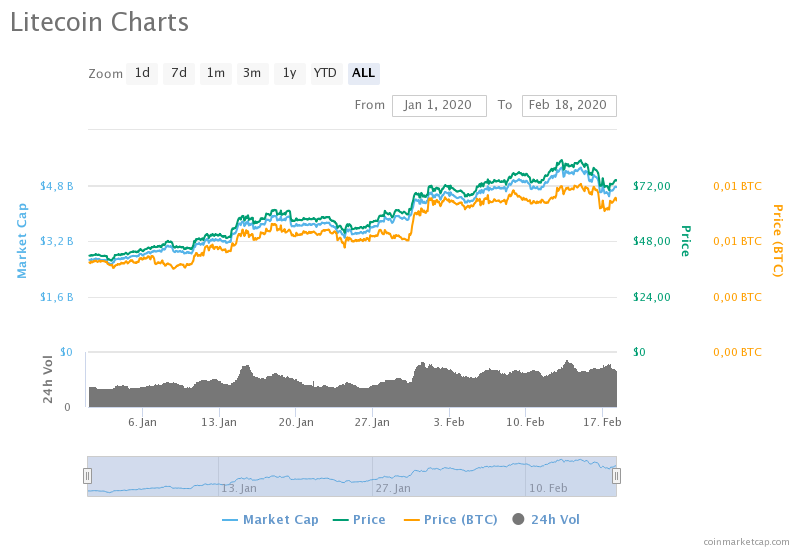Viewport: 800px width, 550px height.
Task: Set zoom range to 1m
Action: pos(216,73)
